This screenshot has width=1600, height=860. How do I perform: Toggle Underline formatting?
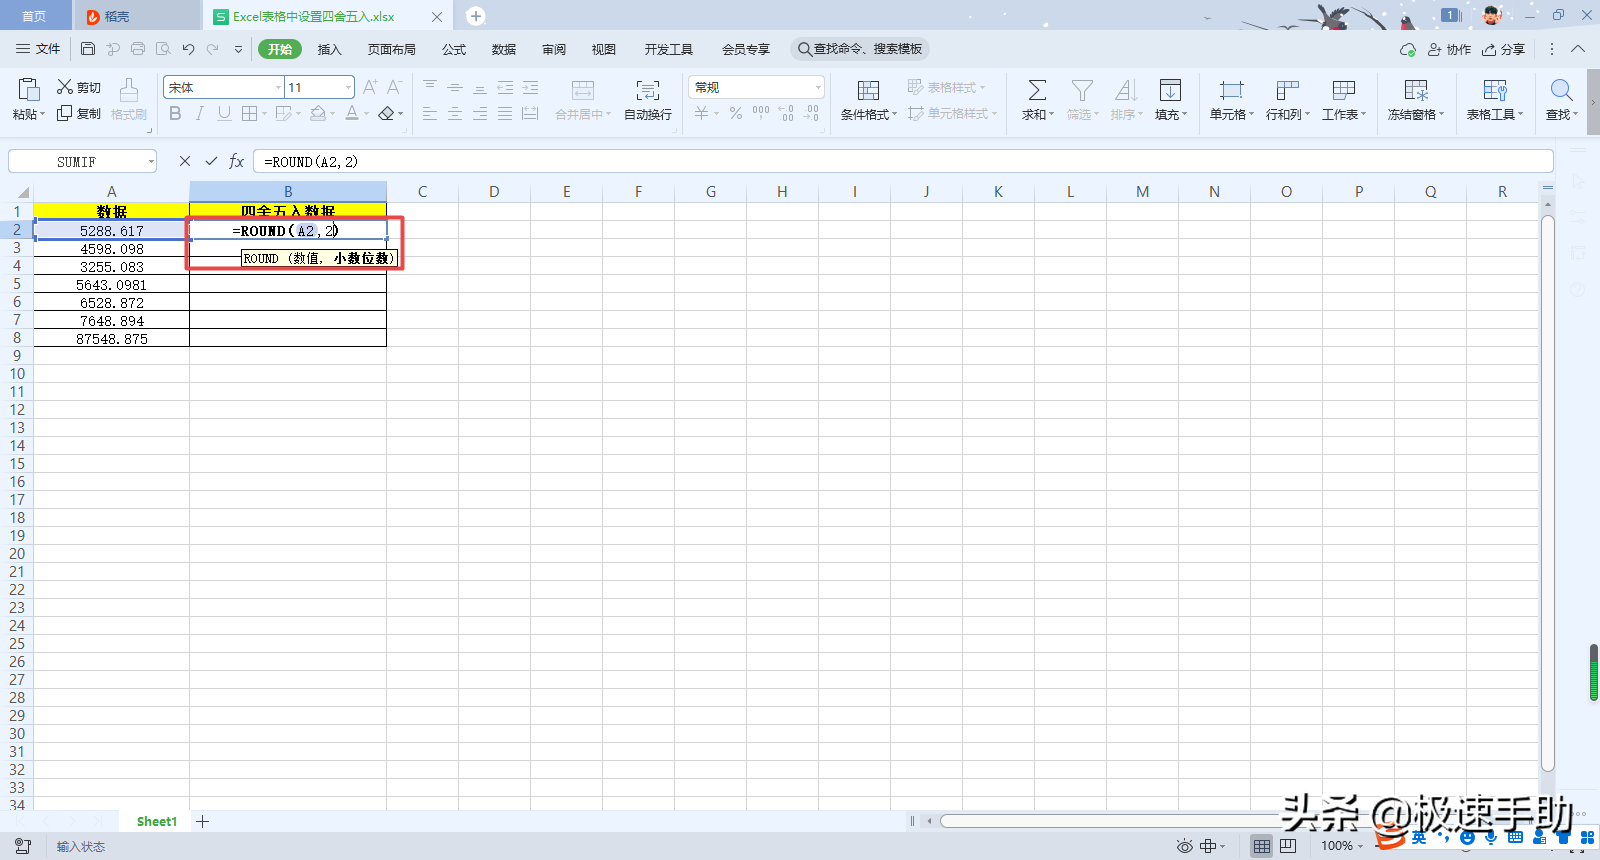click(x=224, y=114)
